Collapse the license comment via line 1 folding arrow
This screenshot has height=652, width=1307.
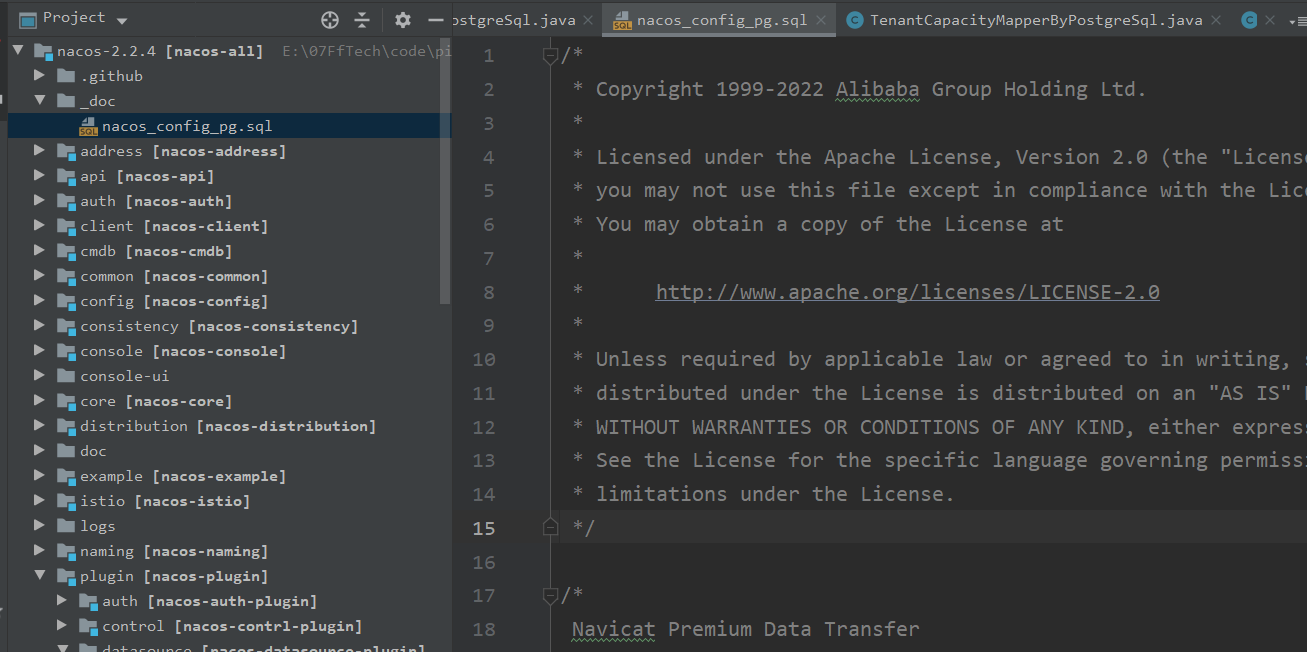[551, 55]
